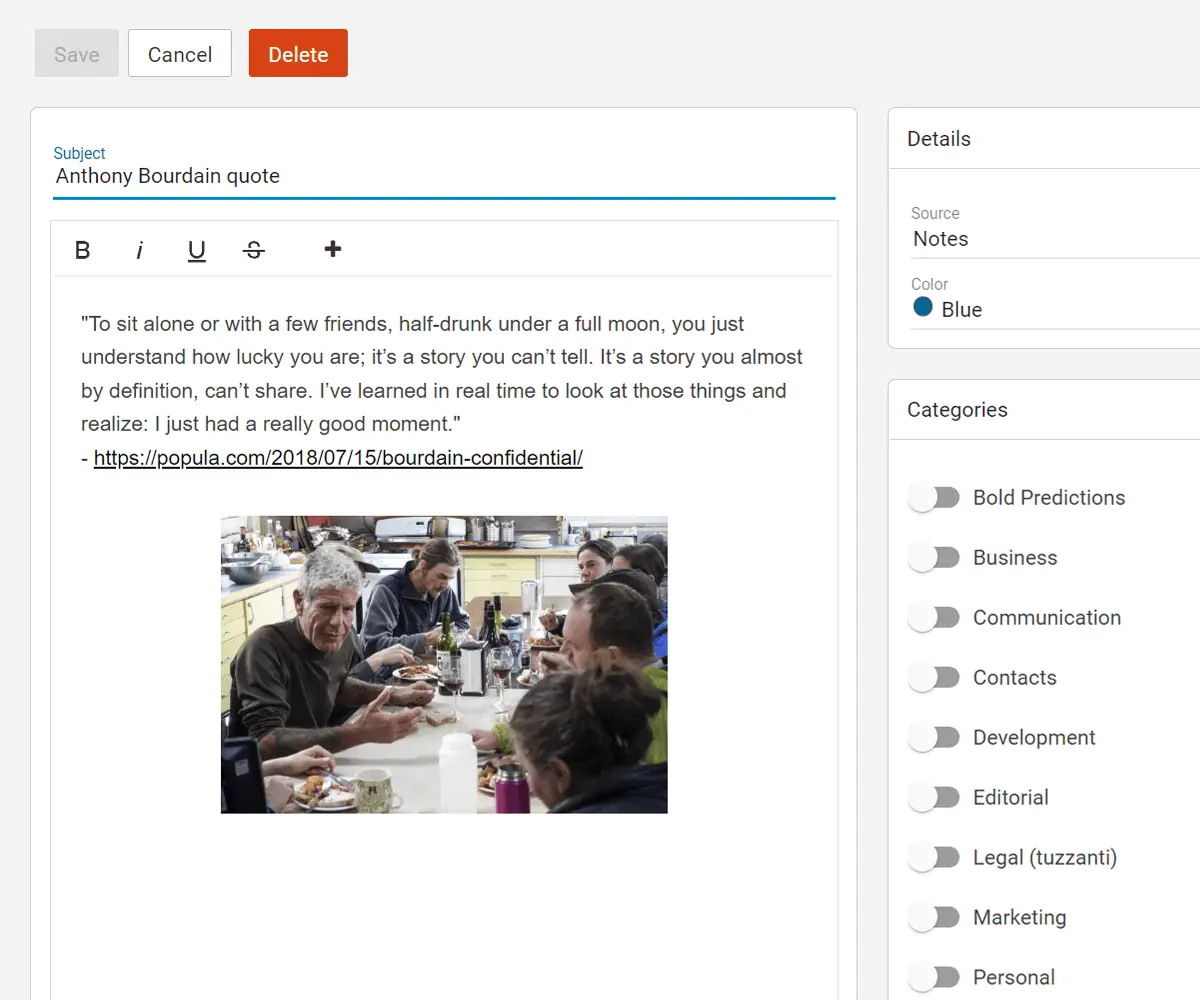Viewport: 1200px width, 1000px height.
Task: Toggle bold formatting in the editor
Action: [83, 250]
